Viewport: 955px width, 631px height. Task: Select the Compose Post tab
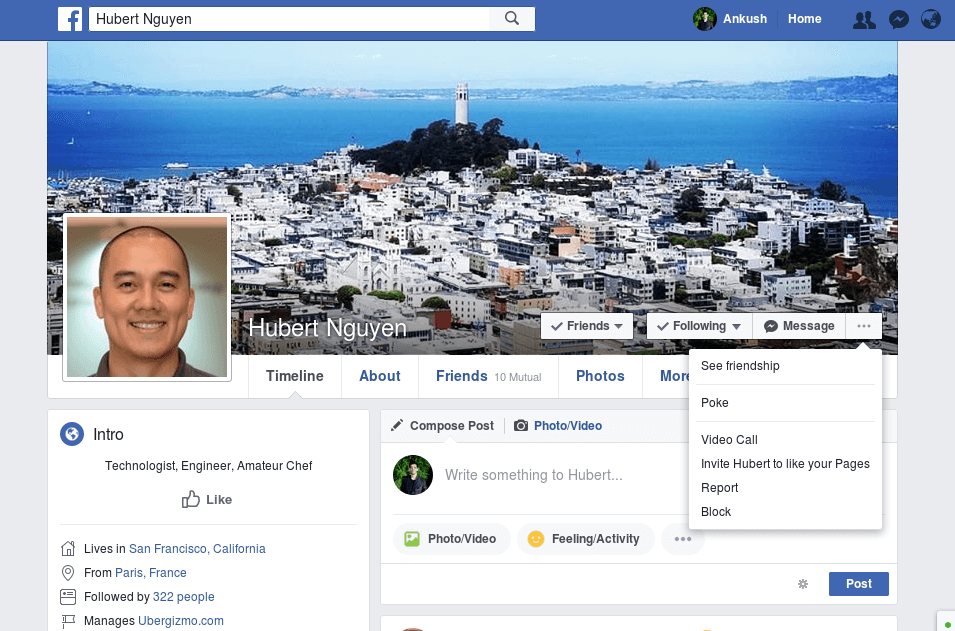coord(443,425)
